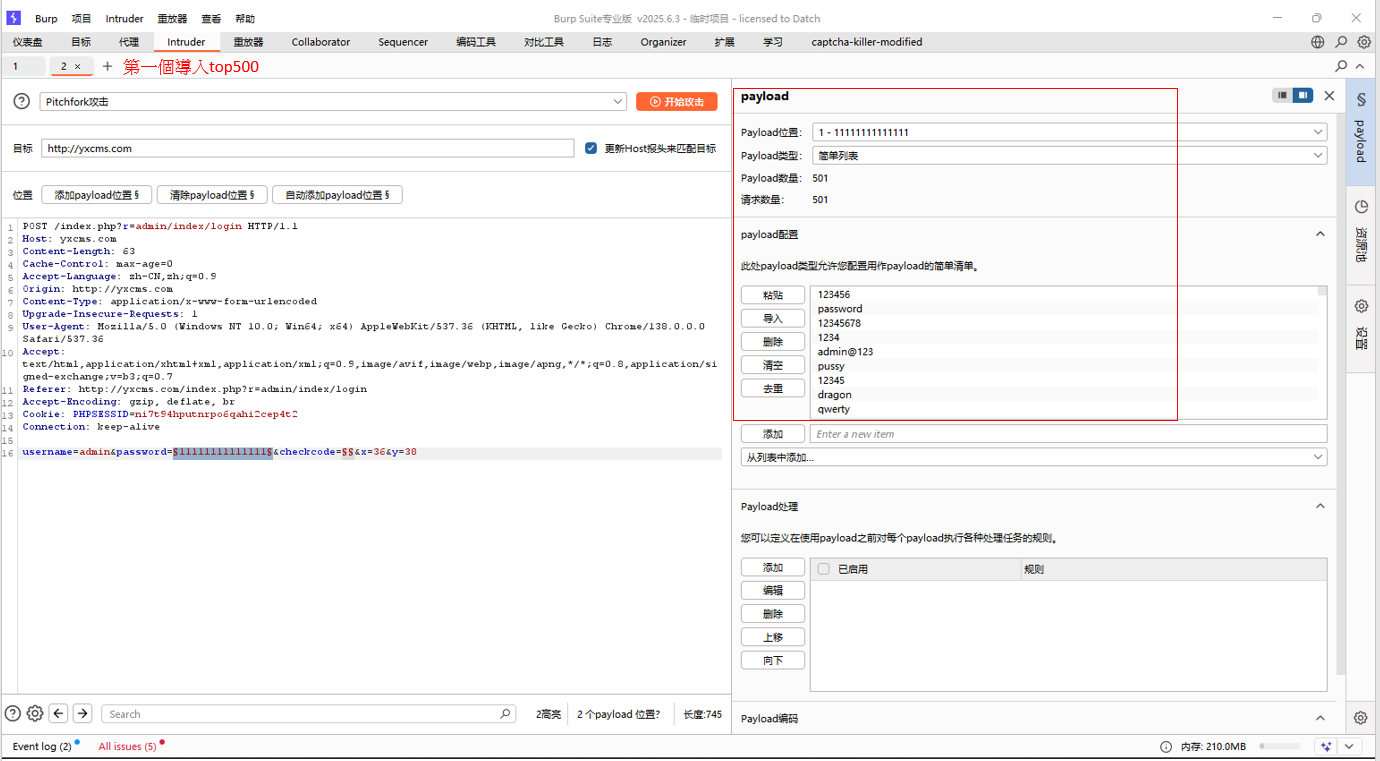
Task: Open the settings gear beside the top tab bar
Action: click(1364, 42)
